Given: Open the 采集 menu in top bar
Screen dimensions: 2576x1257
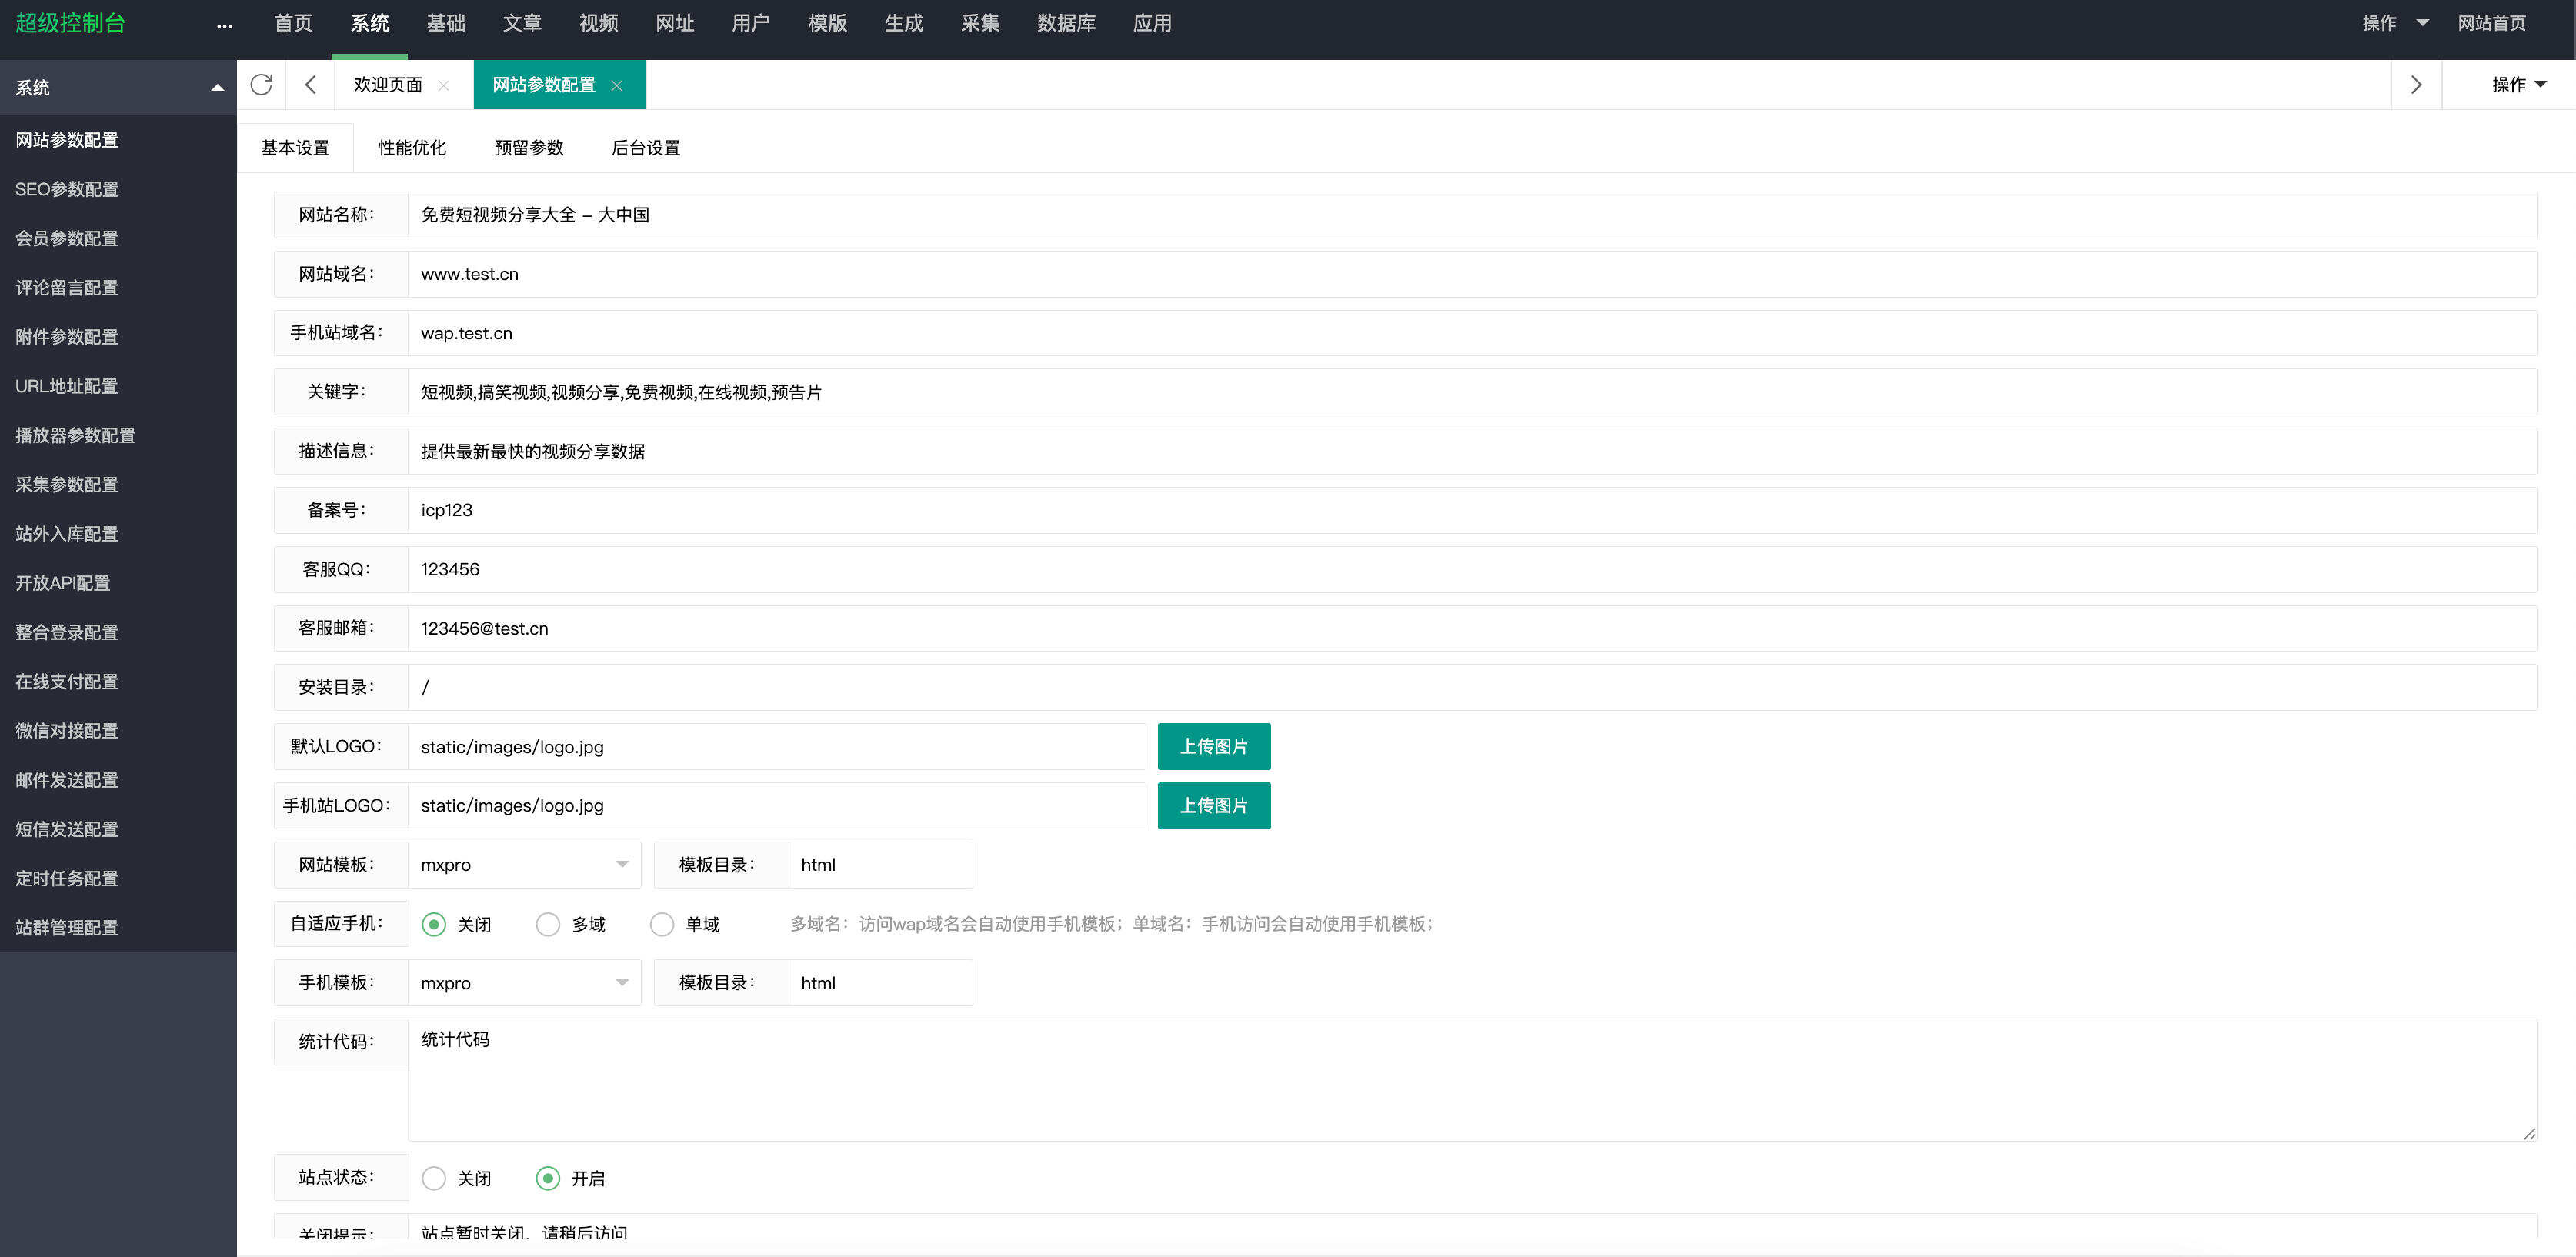Looking at the screenshot, I should pos(981,23).
